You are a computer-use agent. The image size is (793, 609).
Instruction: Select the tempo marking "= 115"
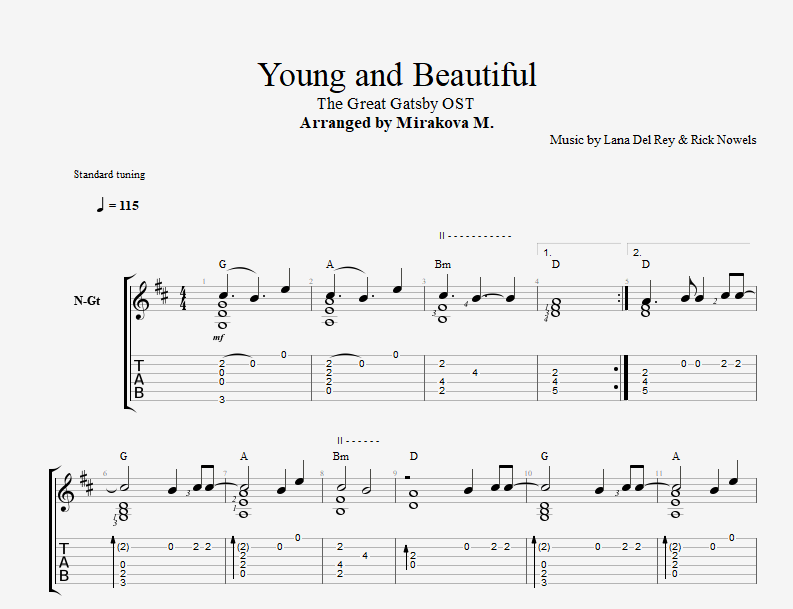118,205
